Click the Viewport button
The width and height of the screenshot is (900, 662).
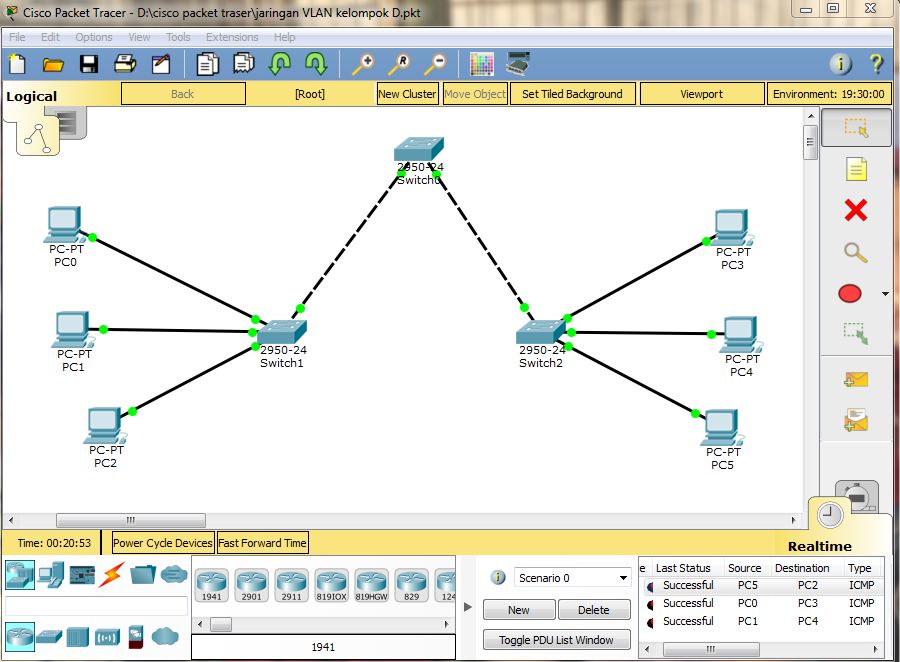tap(701, 94)
